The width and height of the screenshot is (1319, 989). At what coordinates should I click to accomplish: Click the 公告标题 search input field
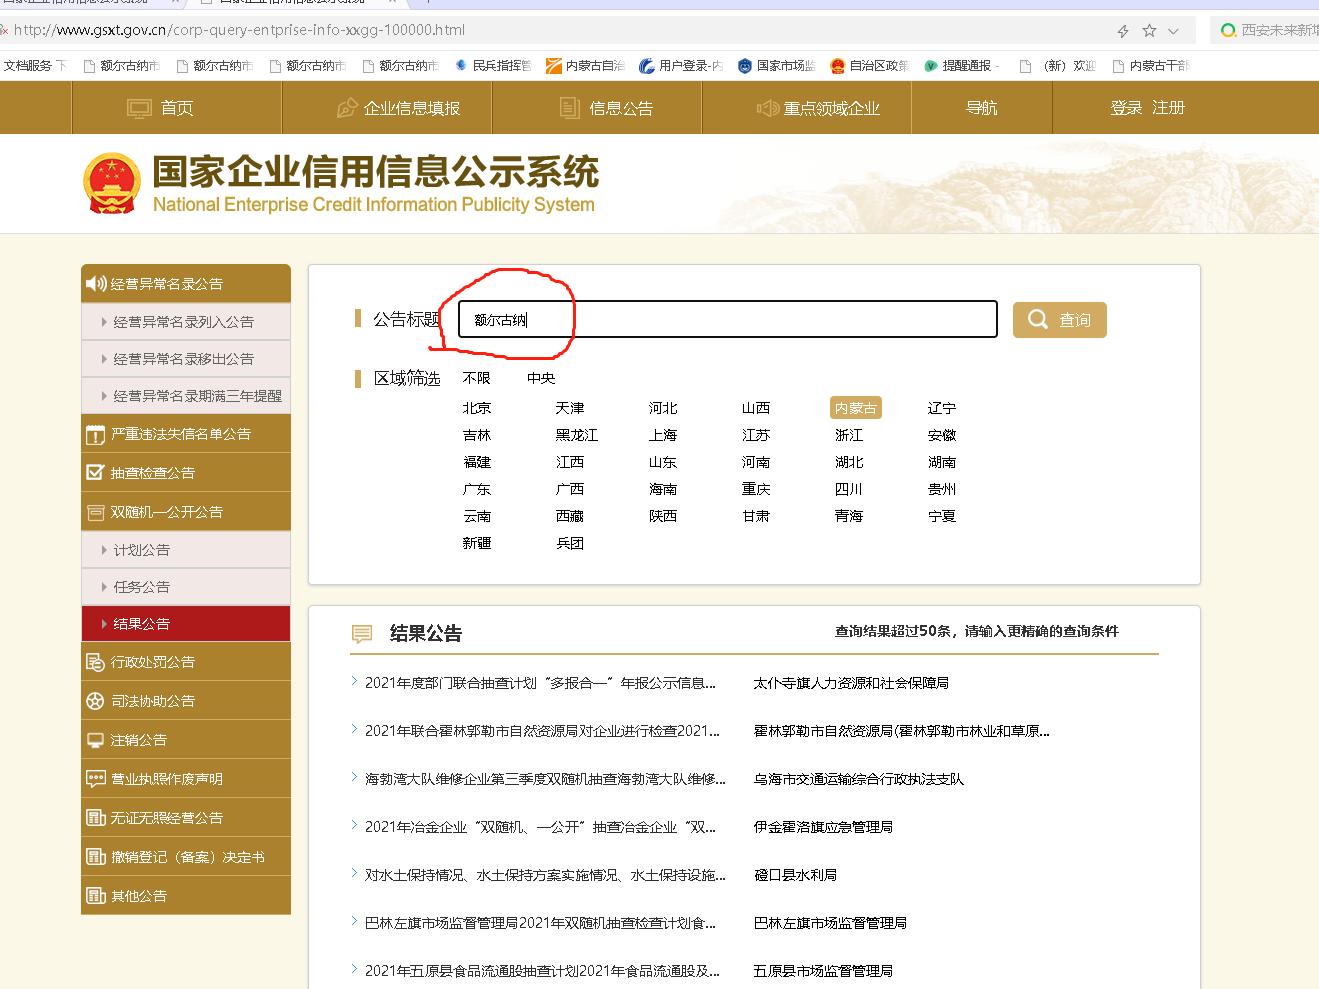click(728, 319)
